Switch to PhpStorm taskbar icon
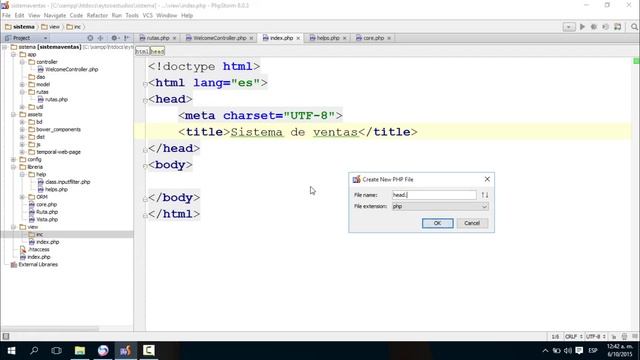Viewport: 640px width, 360px height. pyautogui.click(x=125, y=351)
